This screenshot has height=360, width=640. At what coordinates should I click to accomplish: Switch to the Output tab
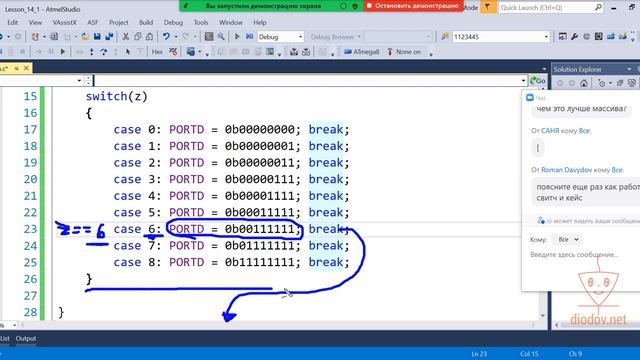point(26,338)
